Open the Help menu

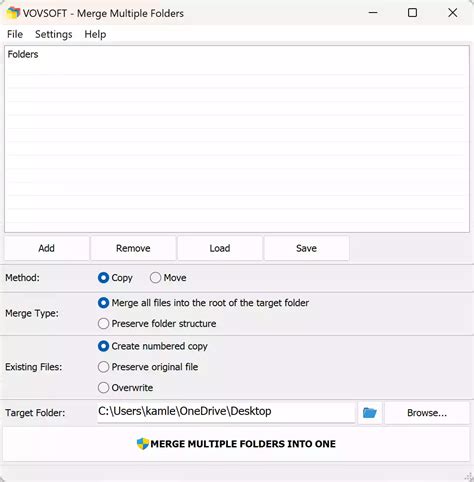[95, 34]
